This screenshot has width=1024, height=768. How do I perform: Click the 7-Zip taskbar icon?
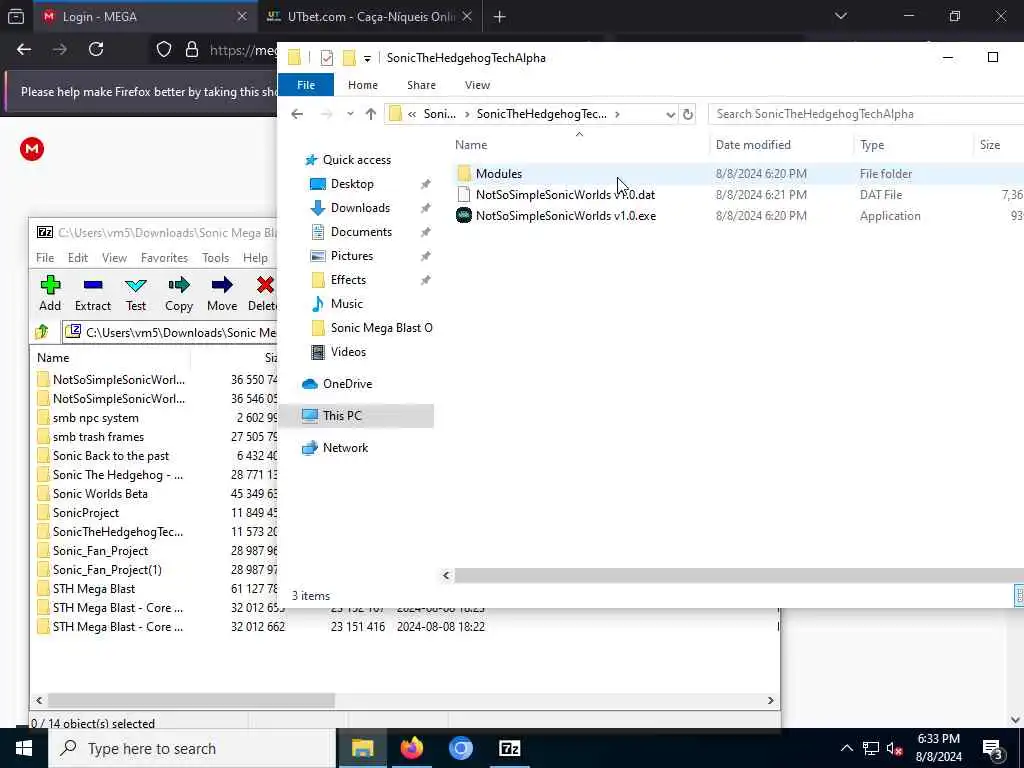click(509, 748)
